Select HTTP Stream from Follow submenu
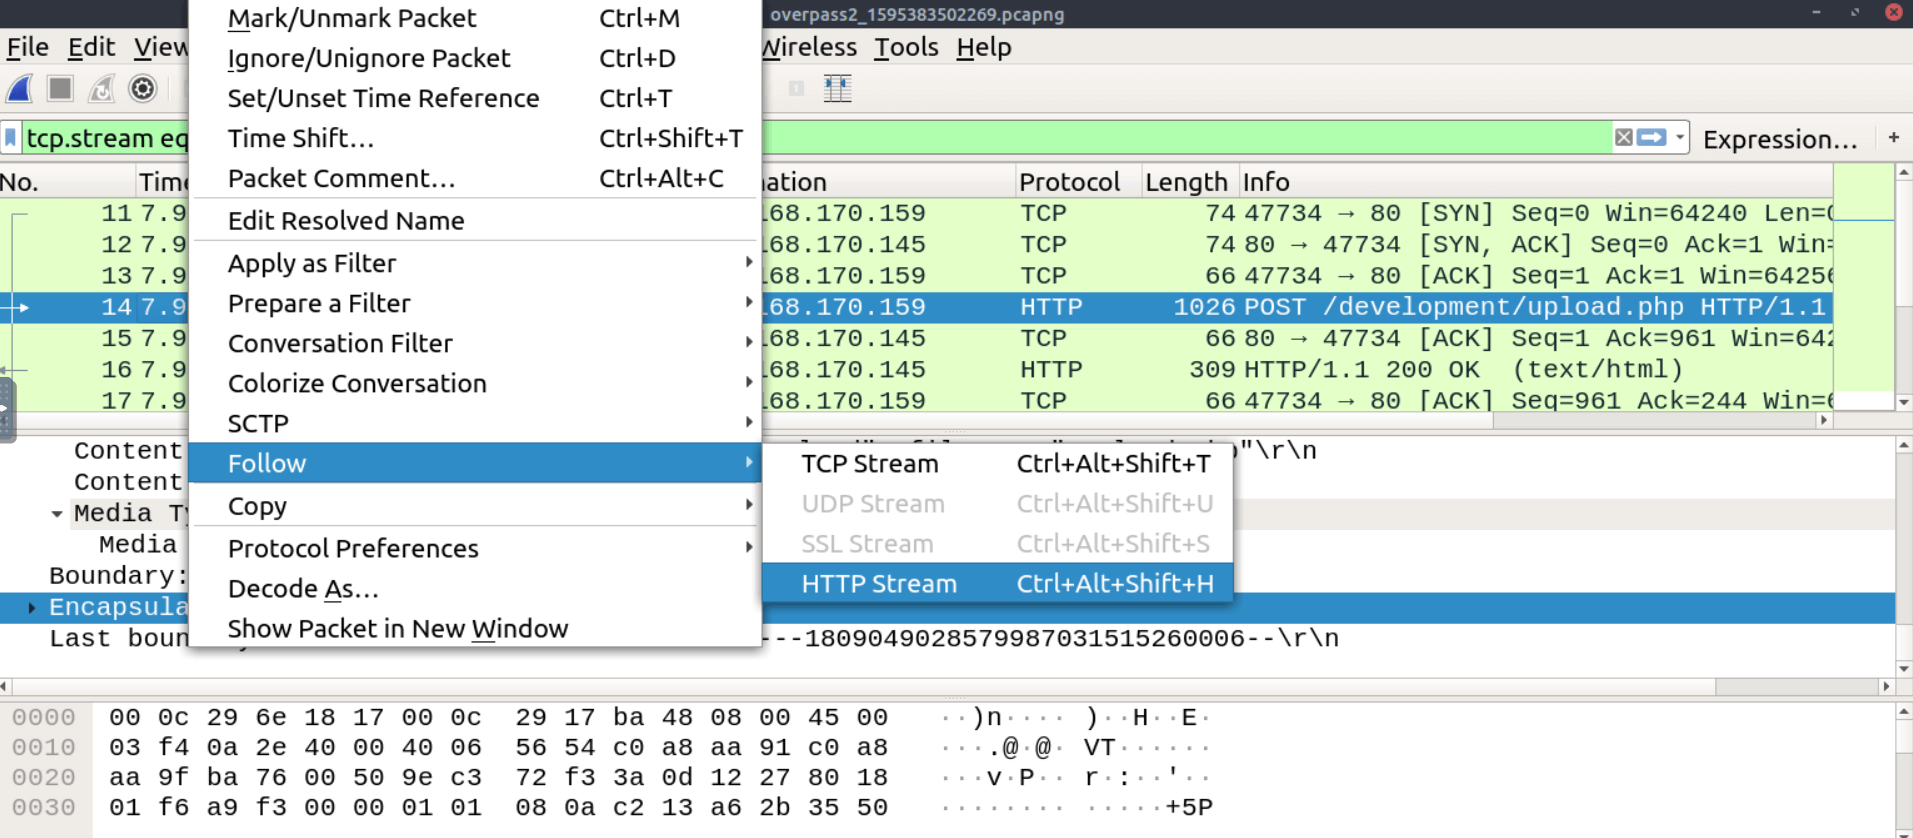 (878, 584)
